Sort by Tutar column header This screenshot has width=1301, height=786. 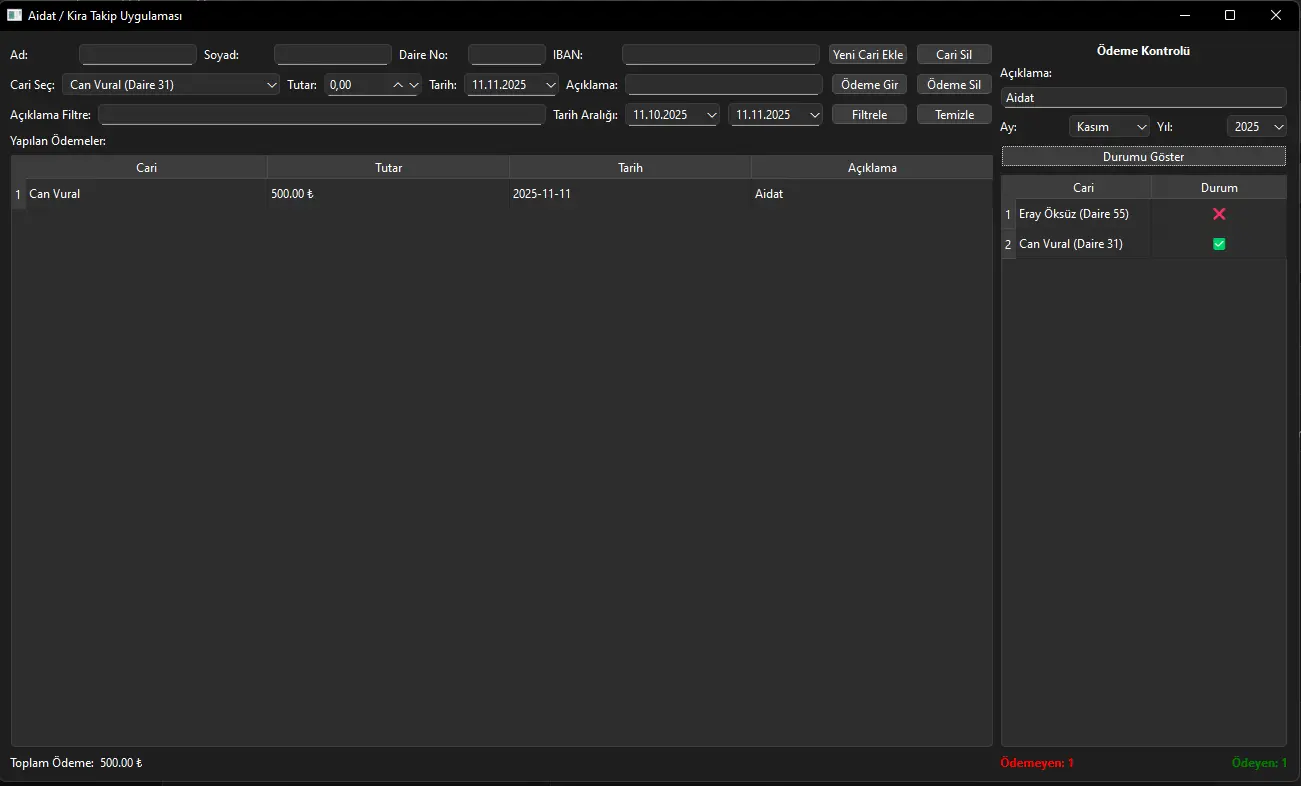click(x=388, y=168)
